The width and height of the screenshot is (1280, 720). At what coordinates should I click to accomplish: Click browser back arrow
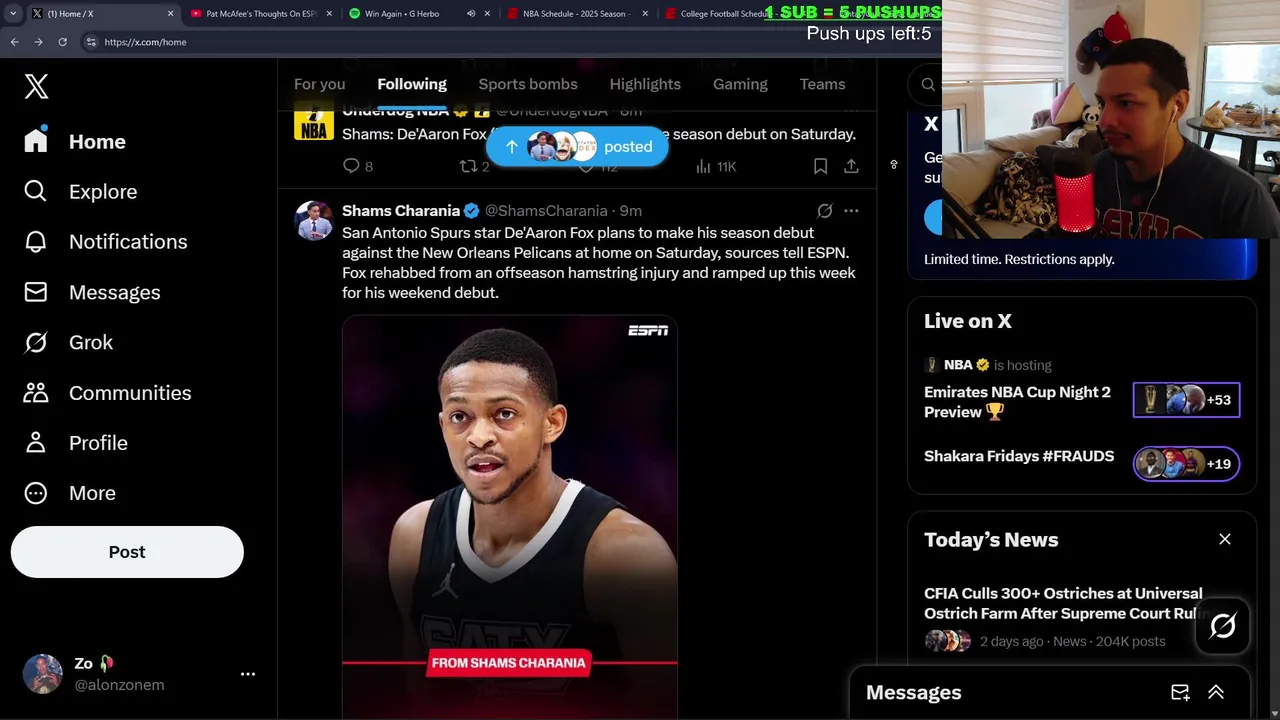point(14,42)
